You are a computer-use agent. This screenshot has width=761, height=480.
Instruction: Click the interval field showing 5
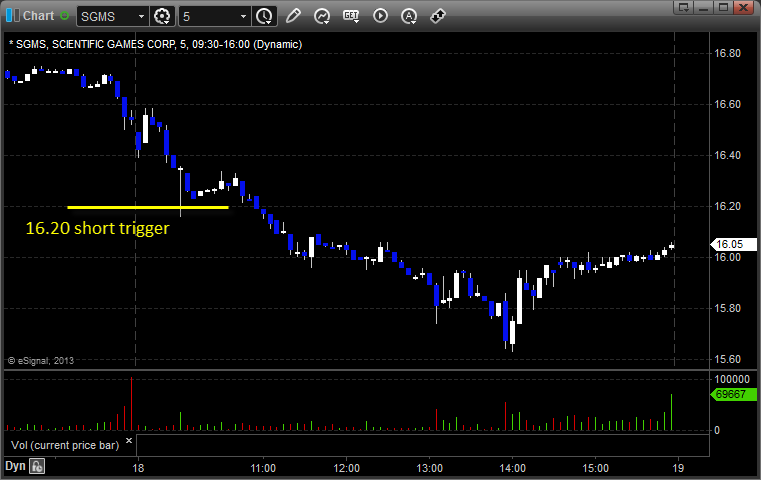pos(209,17)
